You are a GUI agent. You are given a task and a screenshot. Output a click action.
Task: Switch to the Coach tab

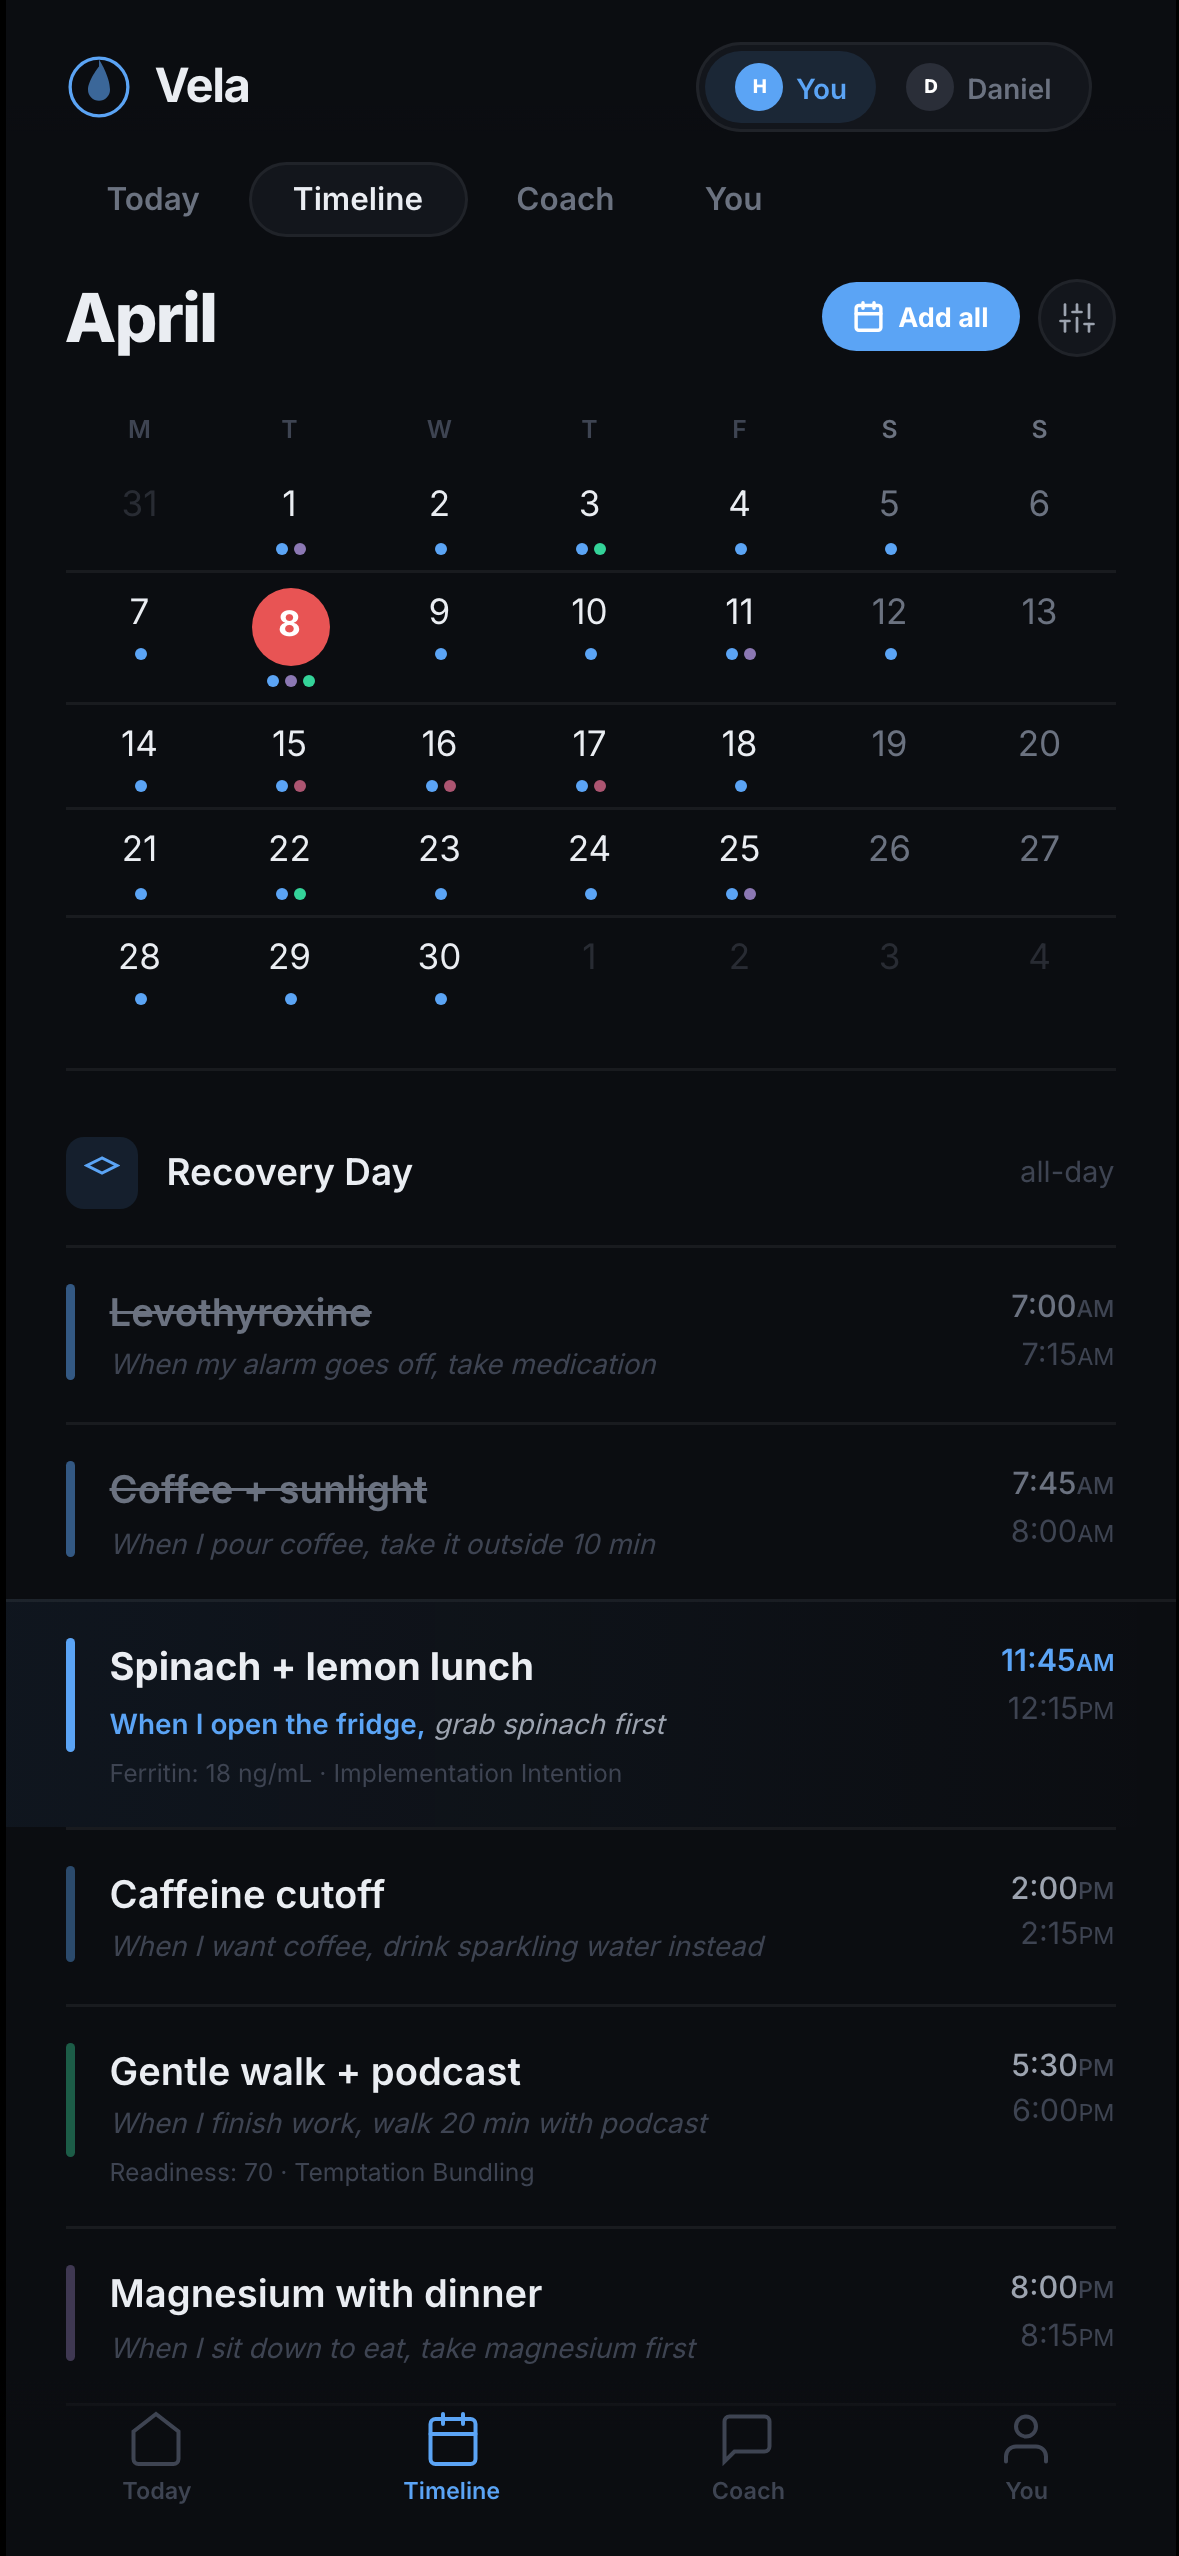pos(565,199)
